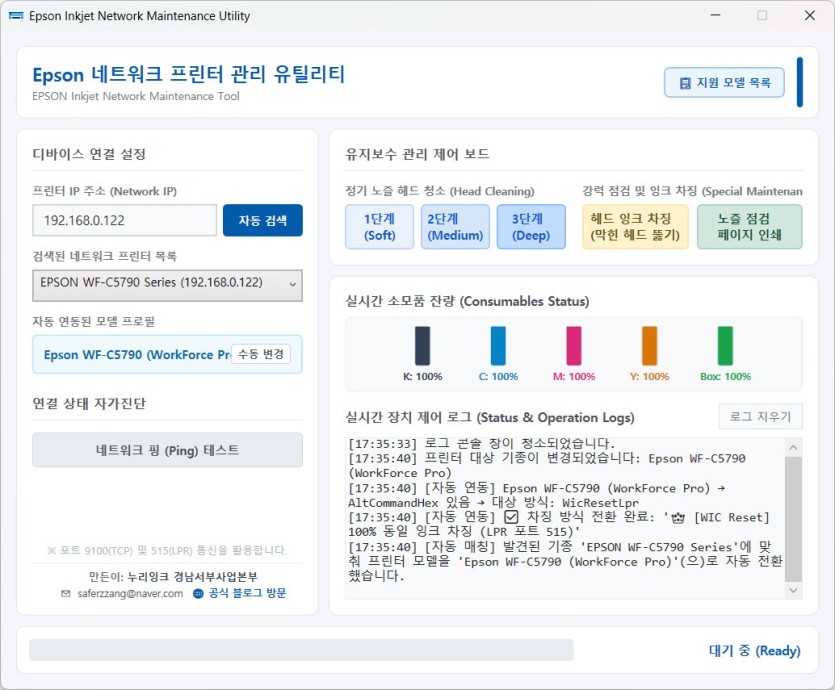Click the 수동 변경 button
Screen dimensions: 835x690
point(261,354)
